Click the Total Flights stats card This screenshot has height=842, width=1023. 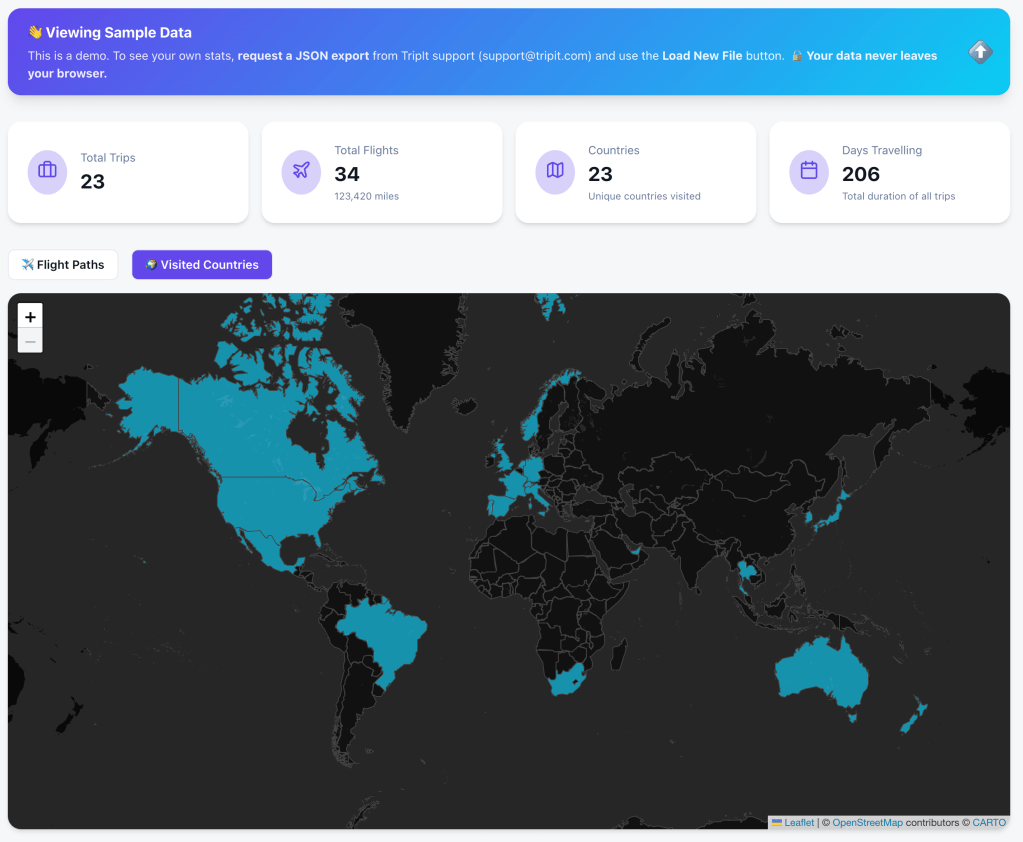(x=382, y=172)
